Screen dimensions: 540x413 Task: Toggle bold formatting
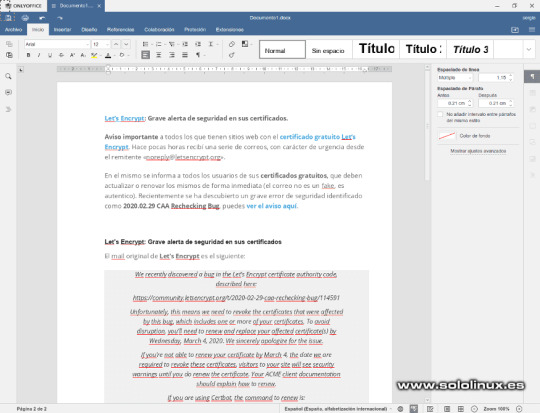coord(29,55)
